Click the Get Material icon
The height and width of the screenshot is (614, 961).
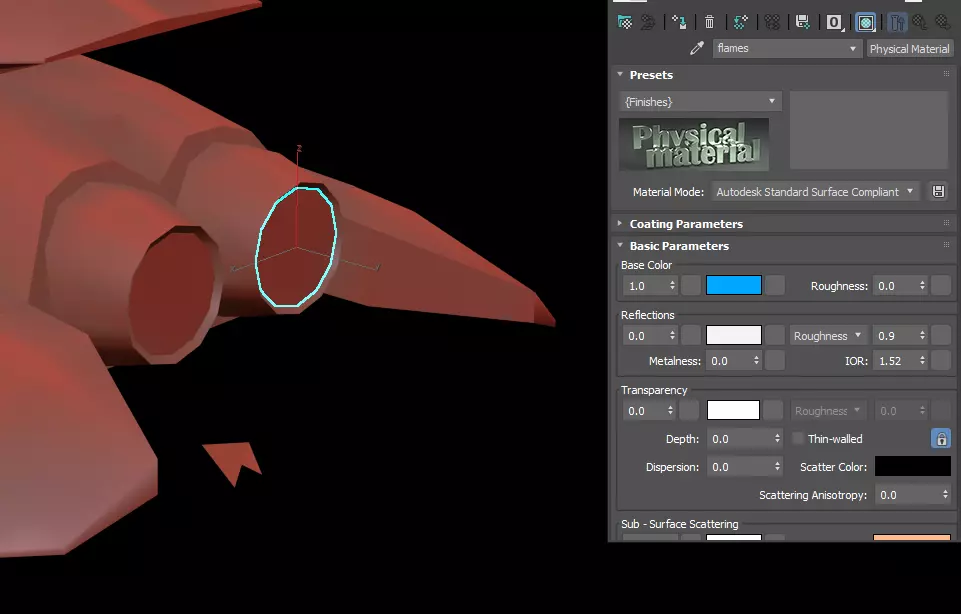(625, 22)
